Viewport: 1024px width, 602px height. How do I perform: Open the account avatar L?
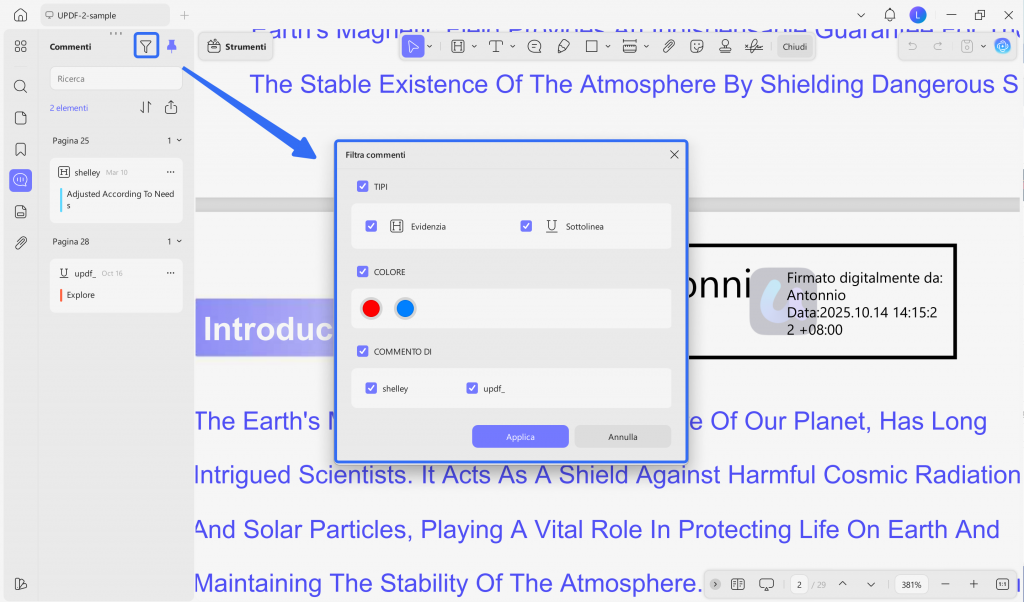(918, 14)
